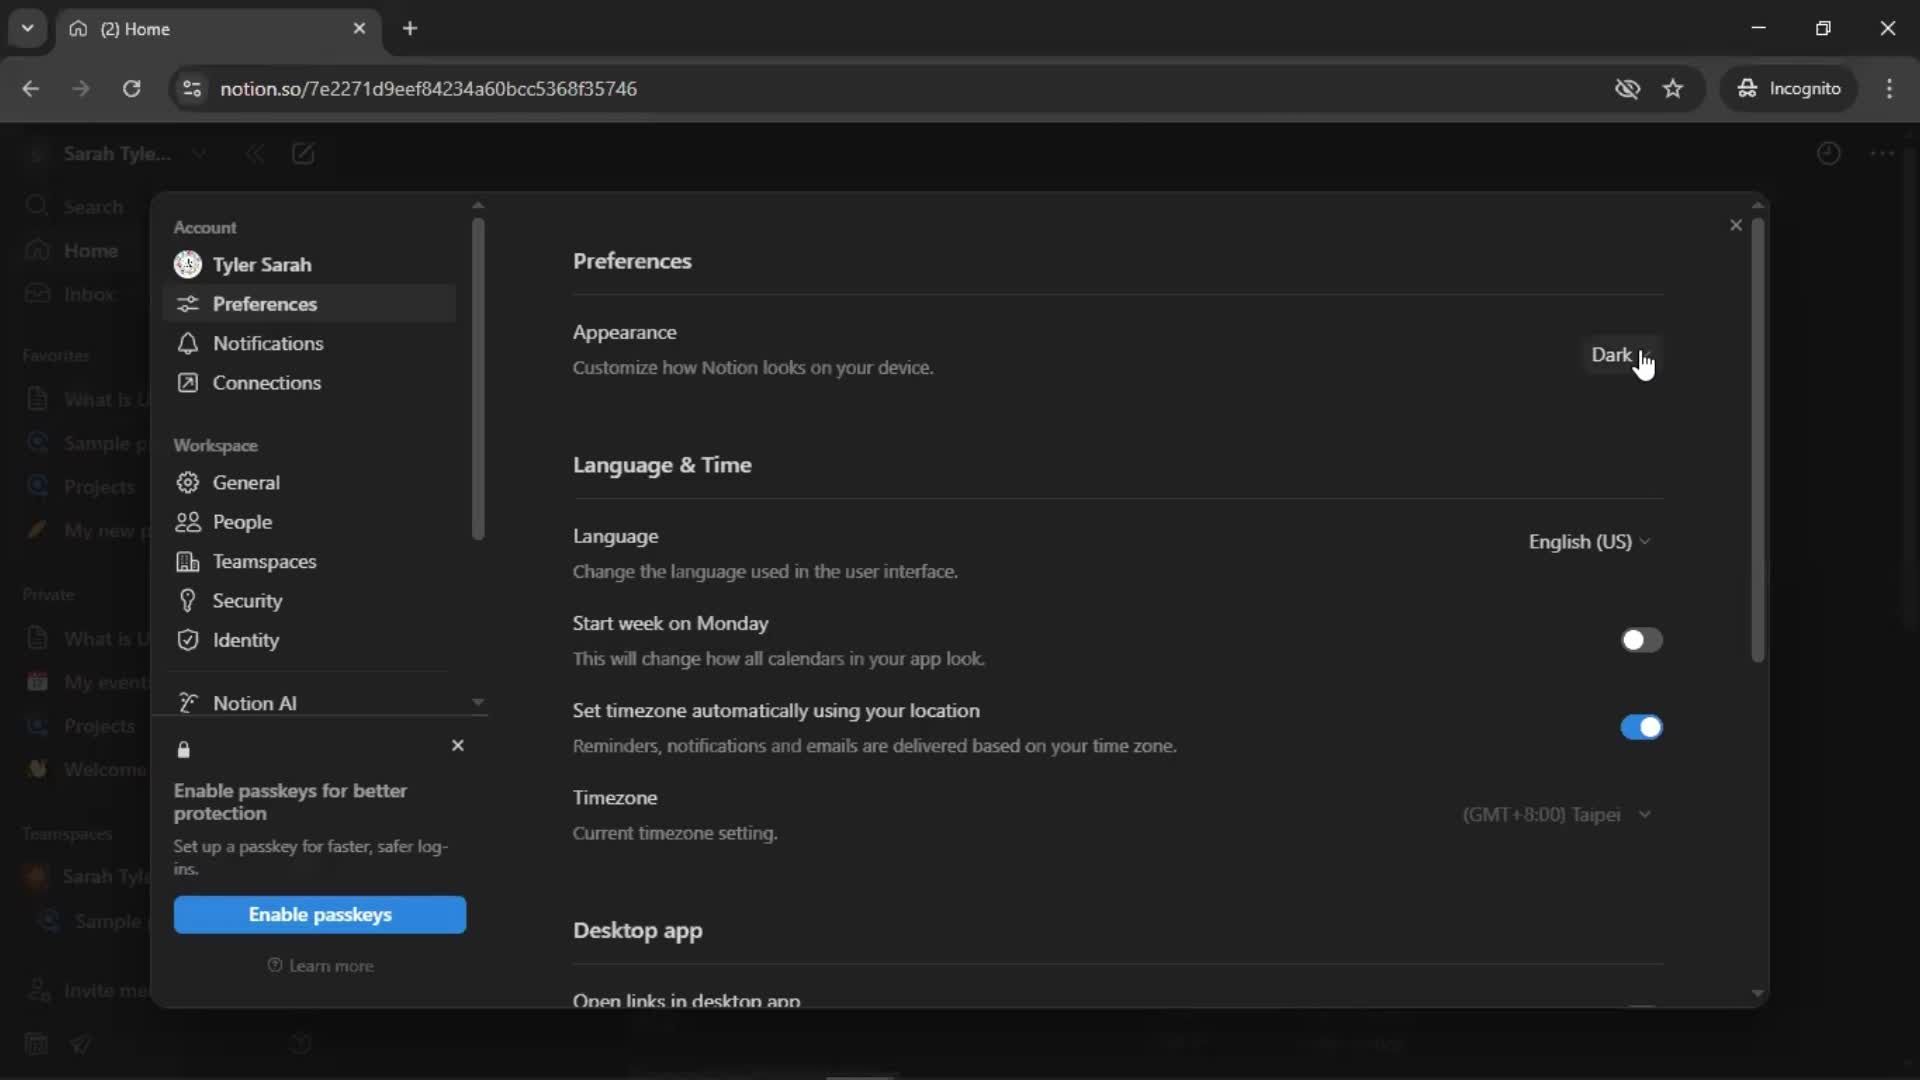
Task: Open Sarah Tyler workspace switcher
Action: [x=117, y=153]
